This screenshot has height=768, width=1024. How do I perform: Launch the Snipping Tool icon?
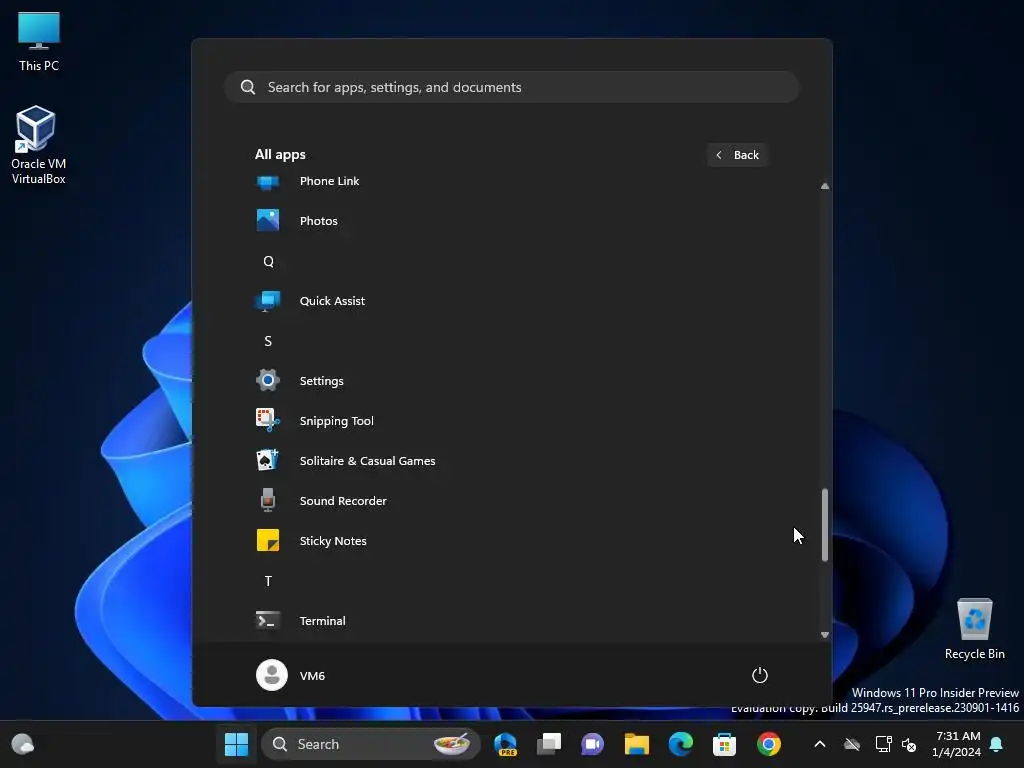(x=268, y=421)
